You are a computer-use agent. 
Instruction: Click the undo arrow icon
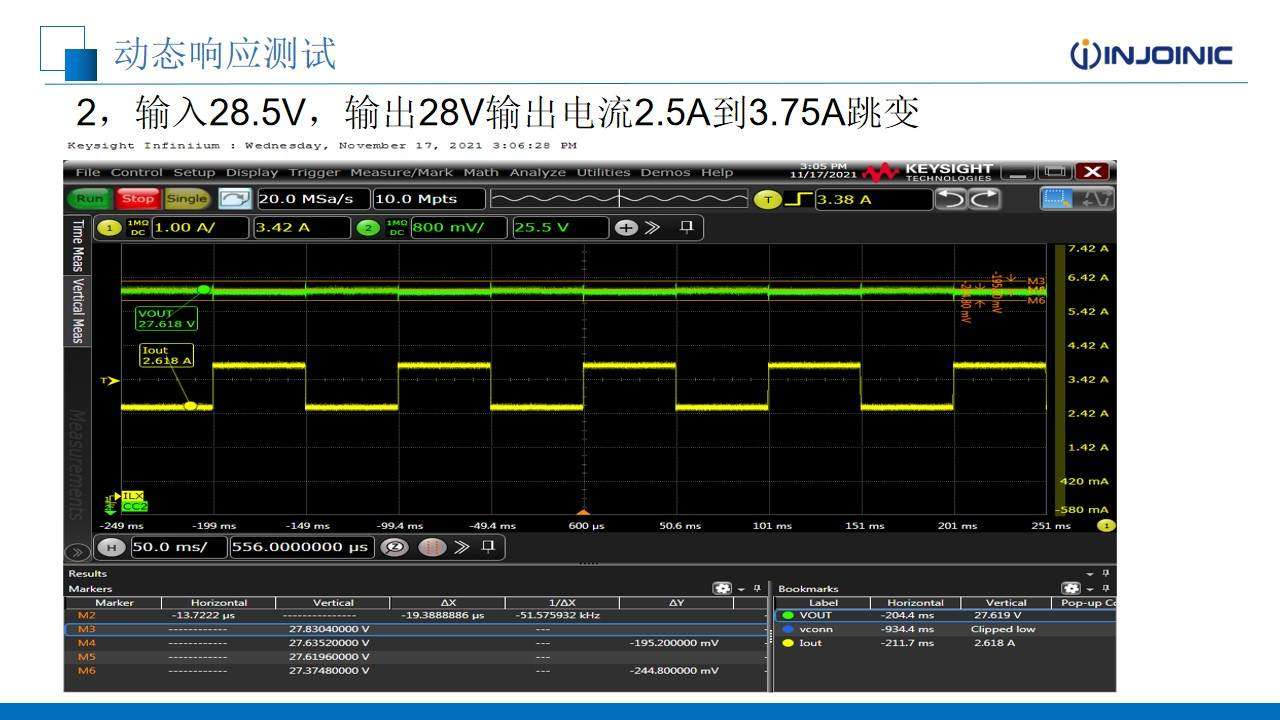point(950,199)
